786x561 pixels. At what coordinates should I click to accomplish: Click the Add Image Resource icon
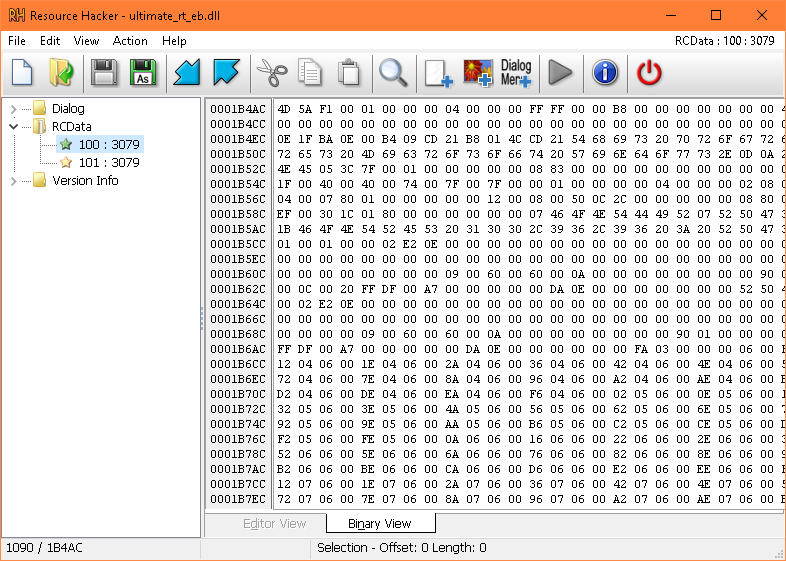[477, 72]
